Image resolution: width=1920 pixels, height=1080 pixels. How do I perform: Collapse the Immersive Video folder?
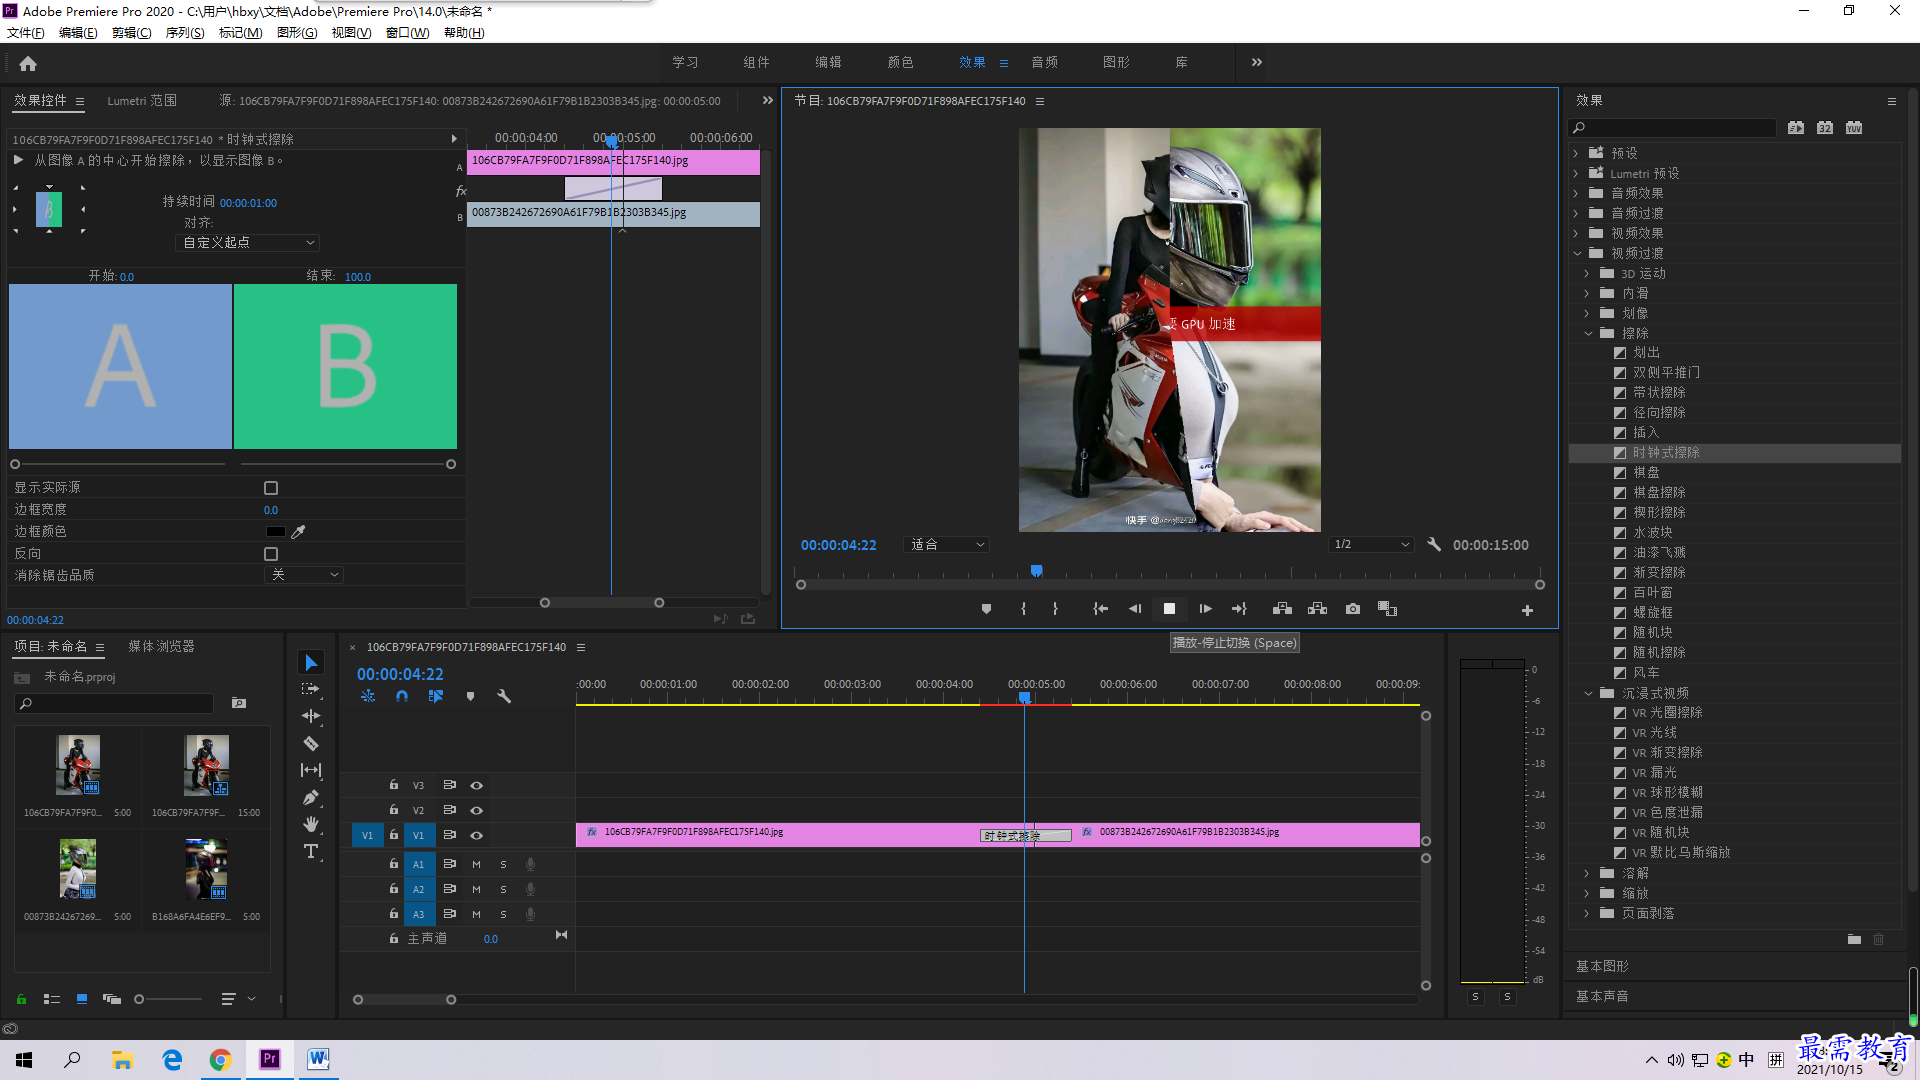pyautogui.click(x=1588, y=694)
